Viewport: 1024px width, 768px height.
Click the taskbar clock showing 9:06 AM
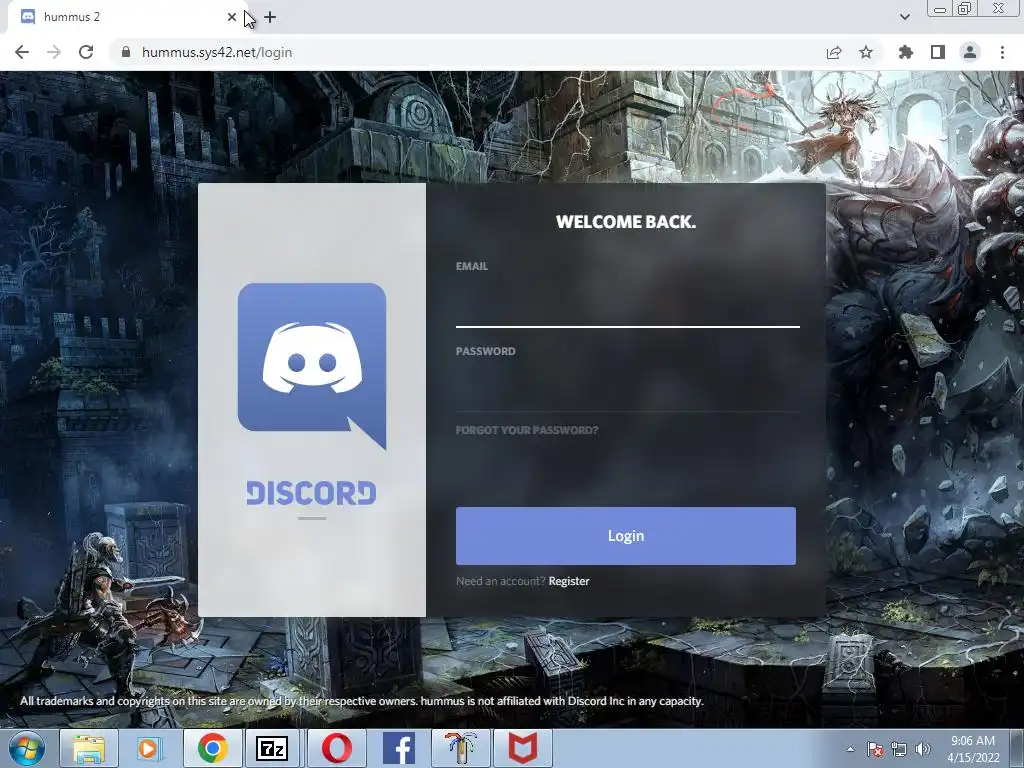click(x=973, y=749)
